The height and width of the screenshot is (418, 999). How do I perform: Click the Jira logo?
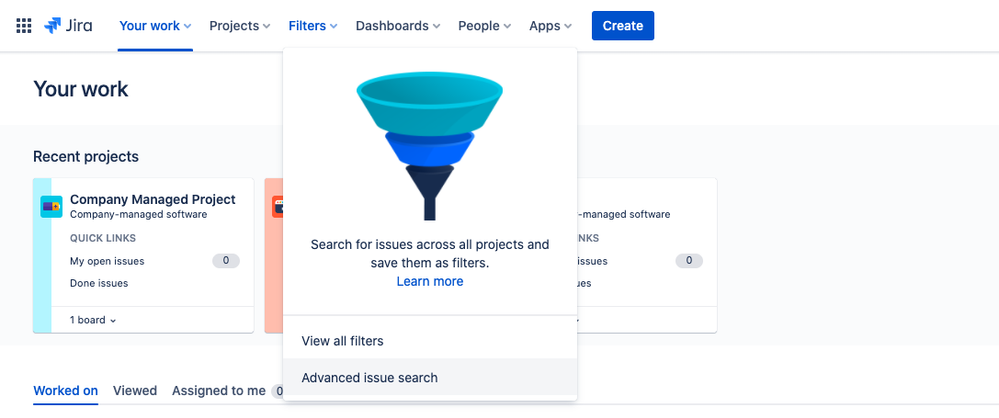(x=68, y=25)
